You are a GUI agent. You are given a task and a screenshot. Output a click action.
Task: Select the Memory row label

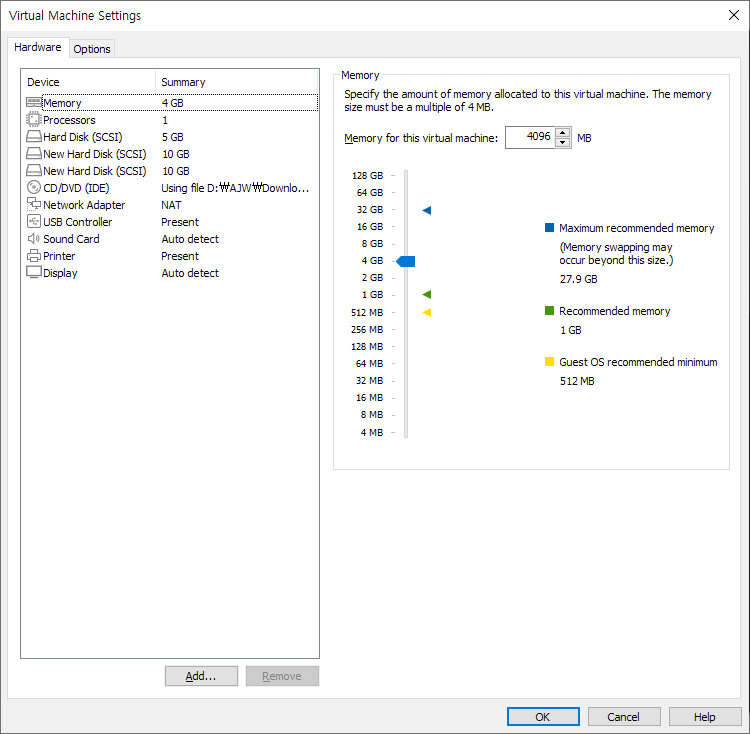(62, 103)
